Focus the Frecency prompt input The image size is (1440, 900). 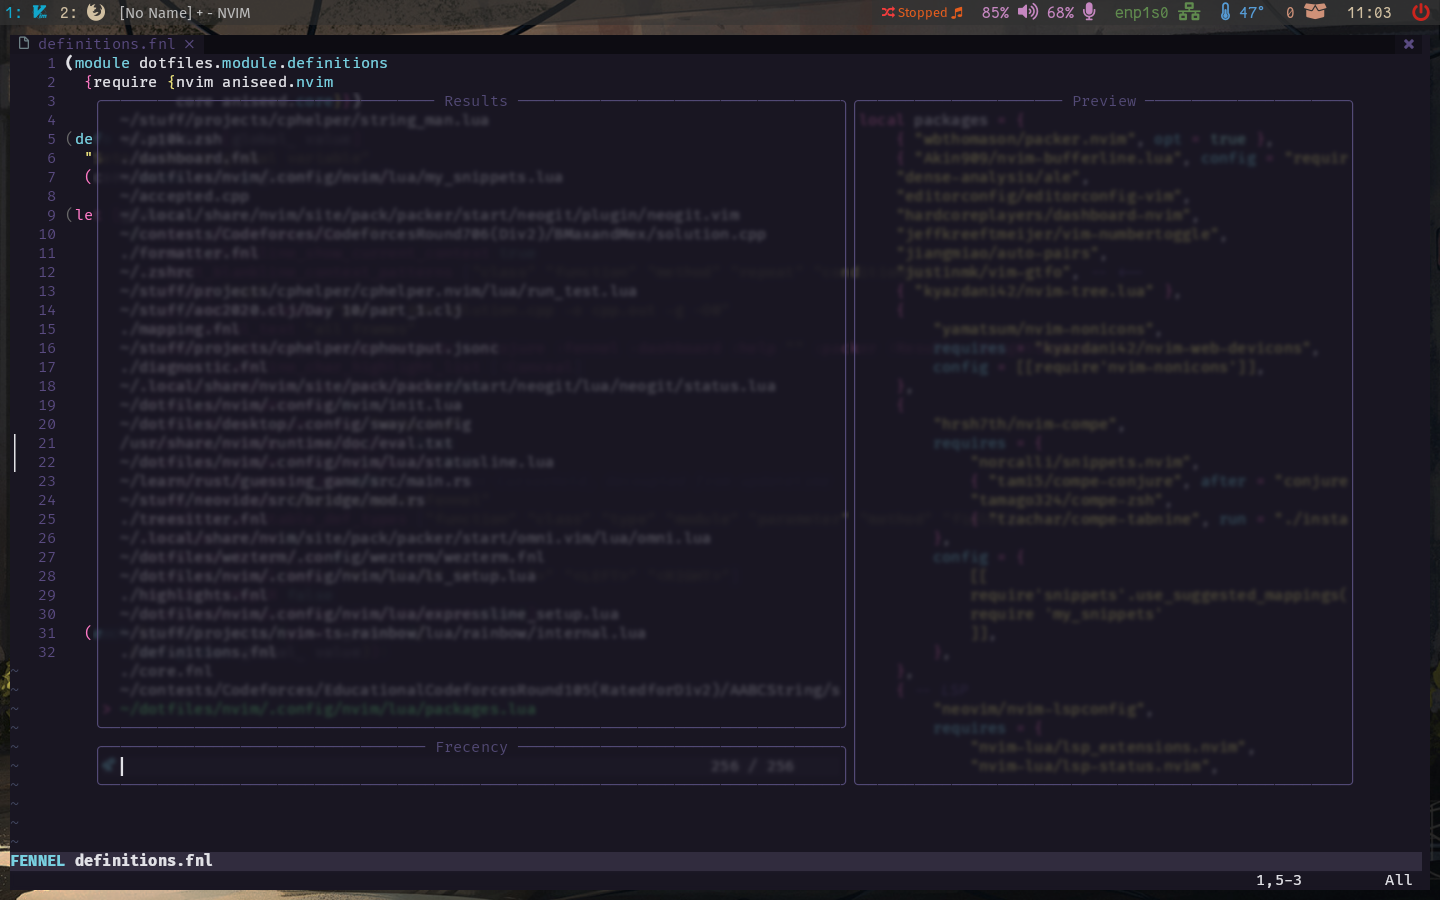pyautogui.click(x=471, y=766)
